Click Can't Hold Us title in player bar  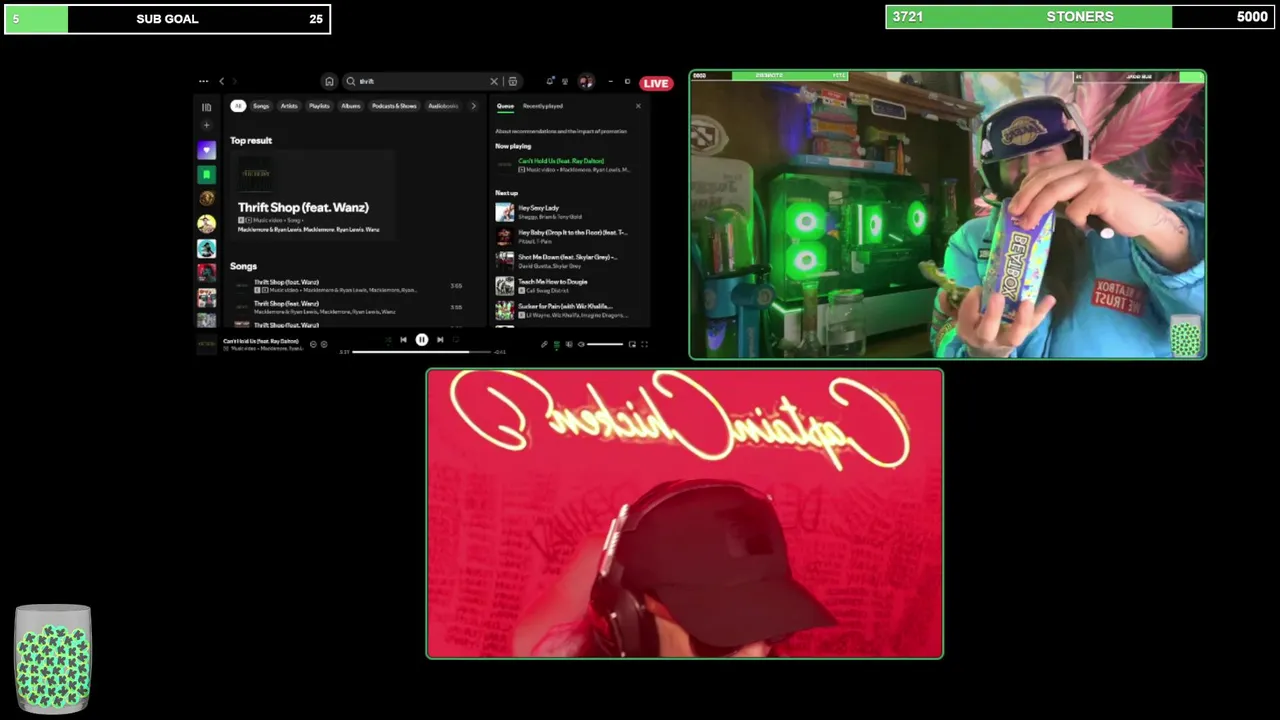[261, 341]
